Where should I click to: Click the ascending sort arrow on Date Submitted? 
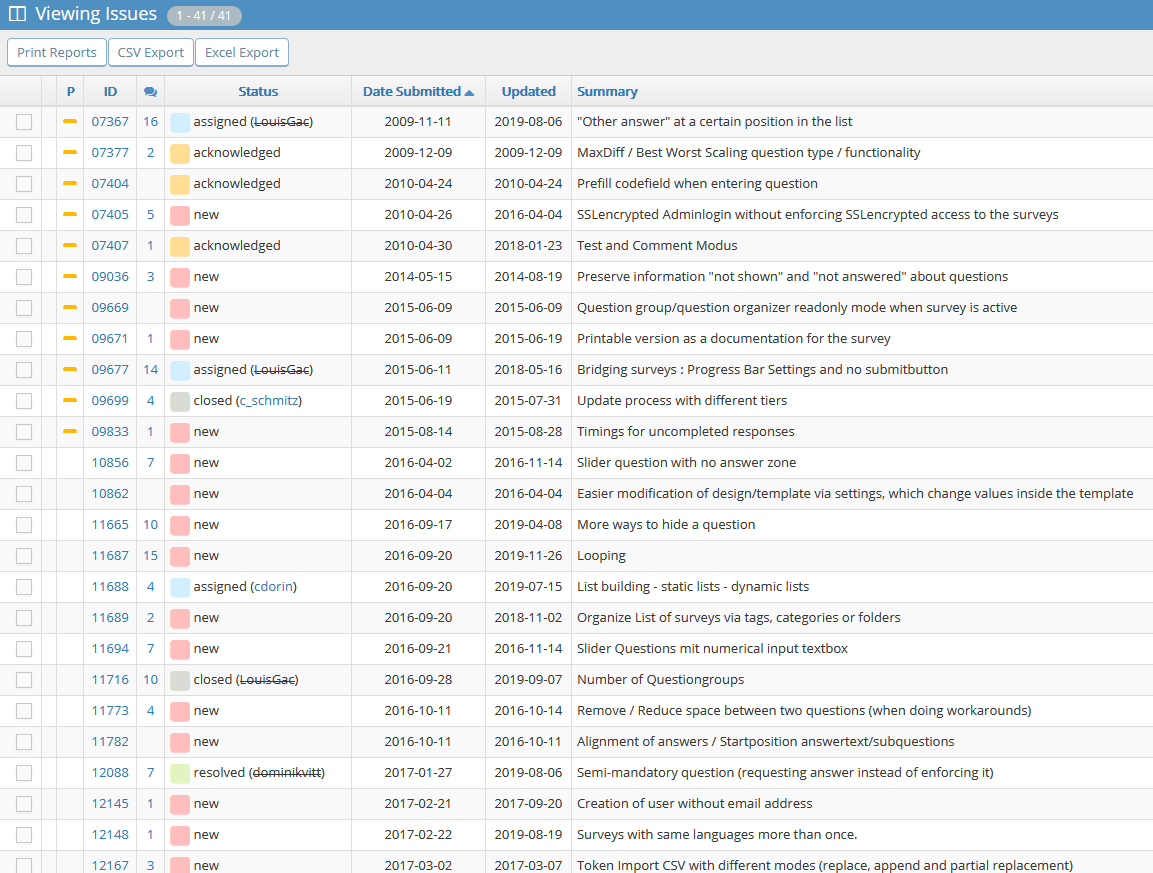click(x=469, y=92)
